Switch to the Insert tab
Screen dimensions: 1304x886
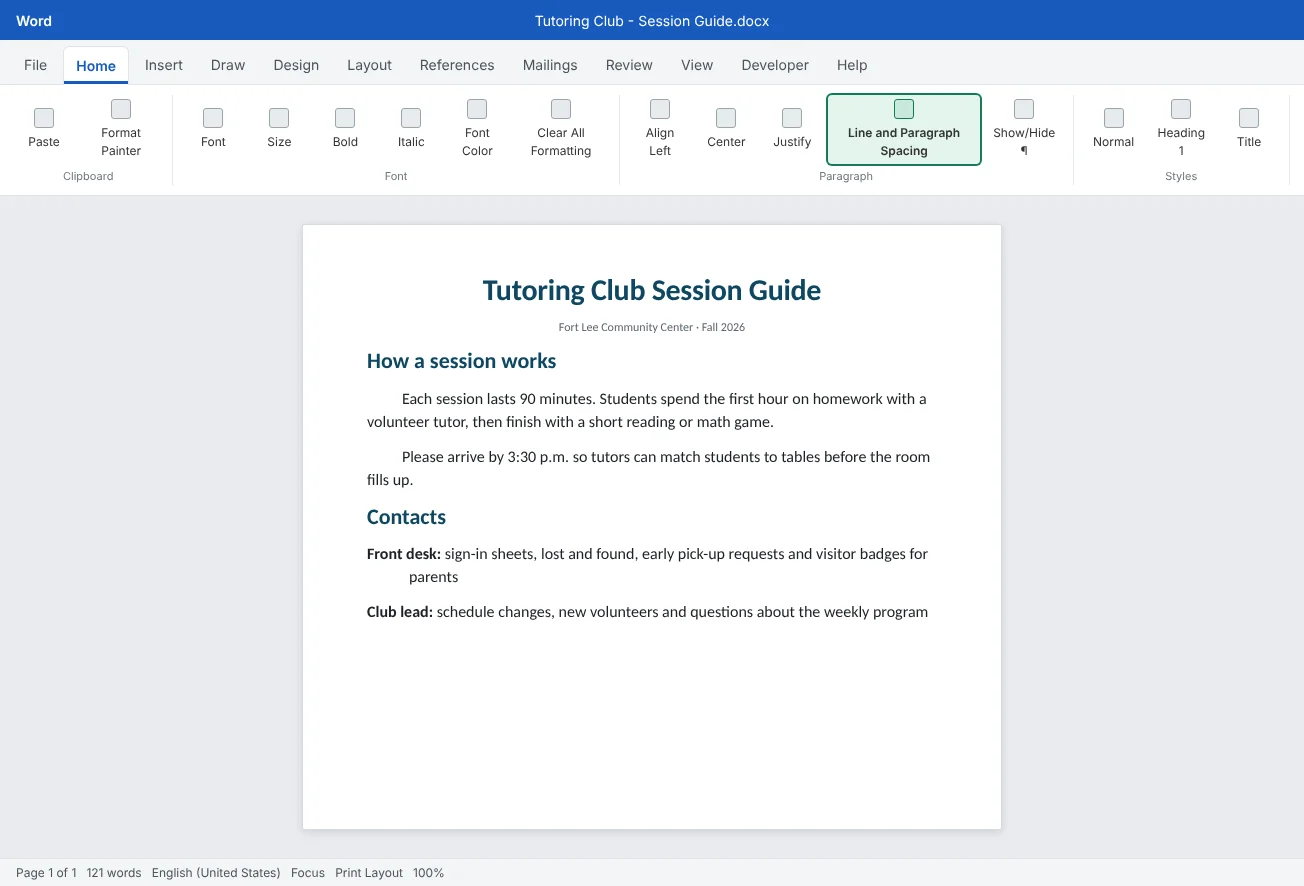tap(164, 65)
